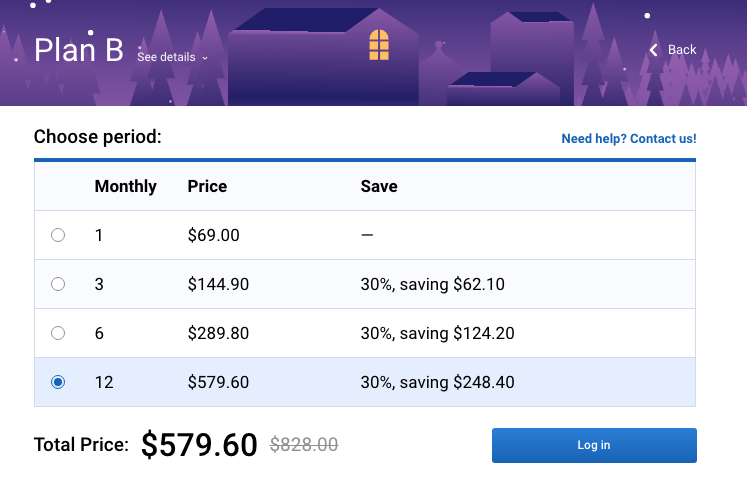Click the Save column header

point(379,186)
